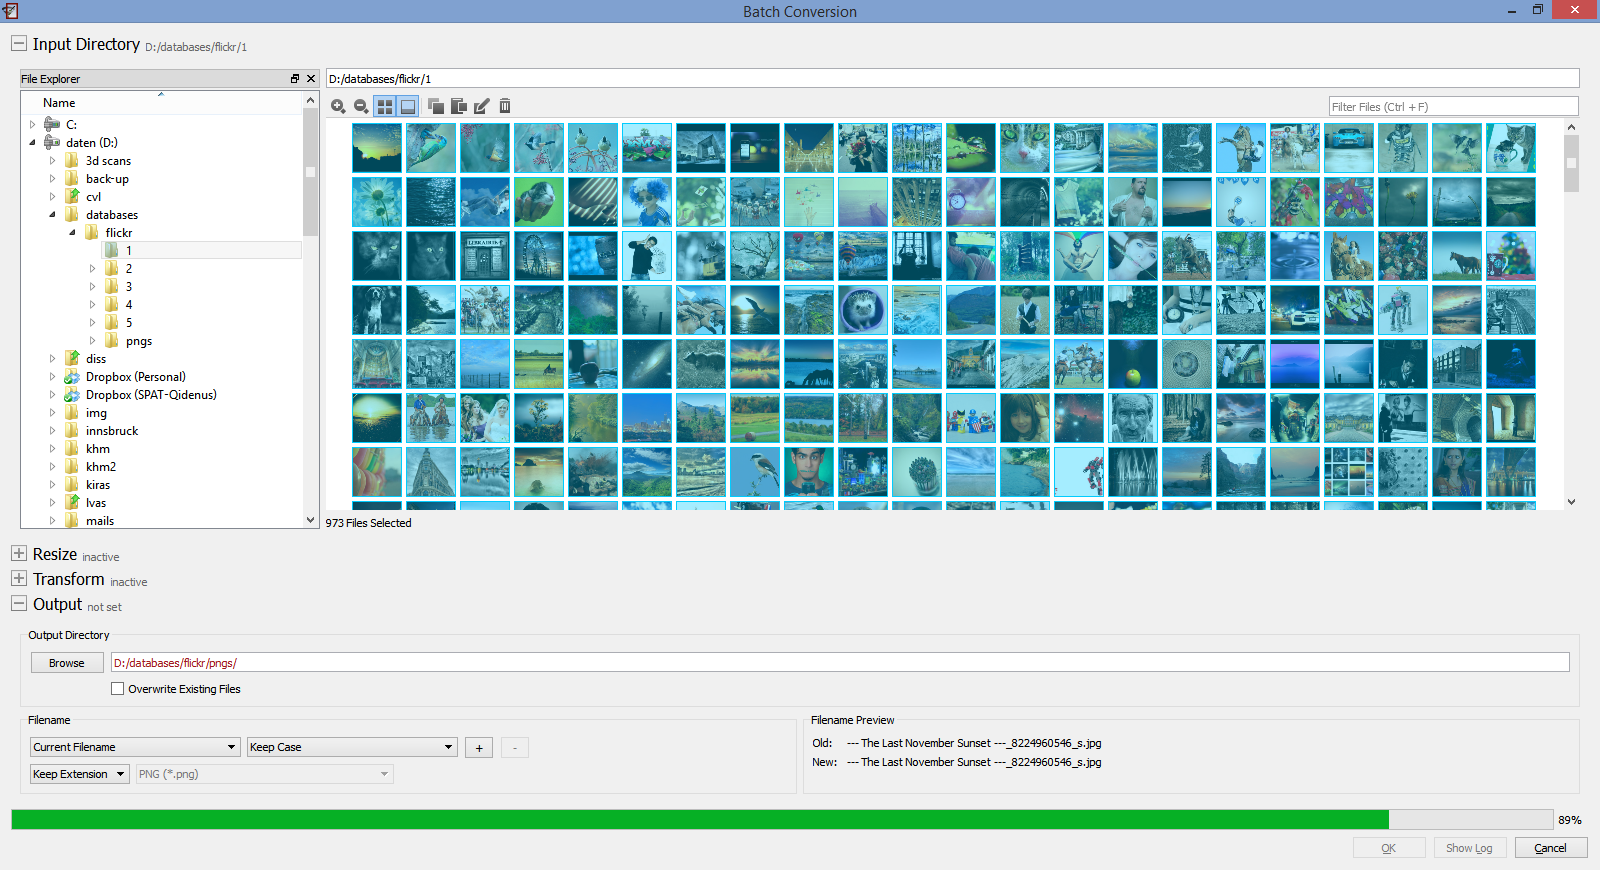Collapse the Output section
Screen dimensions: 1600x870
(18, 603)
